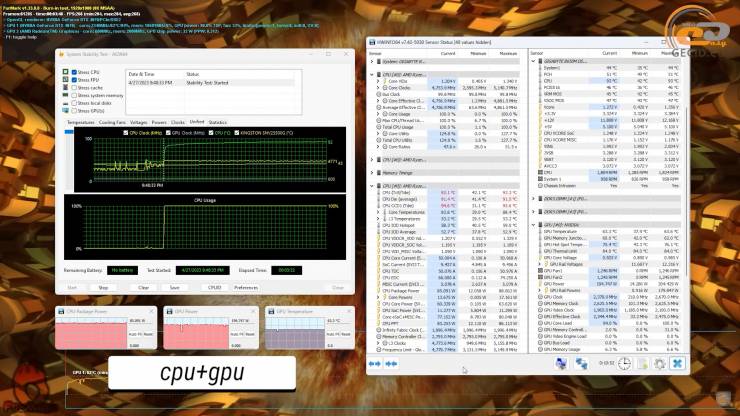
Task: Click CPU chip icon beside Stress CPU
Action: click(x=66, y=72)
